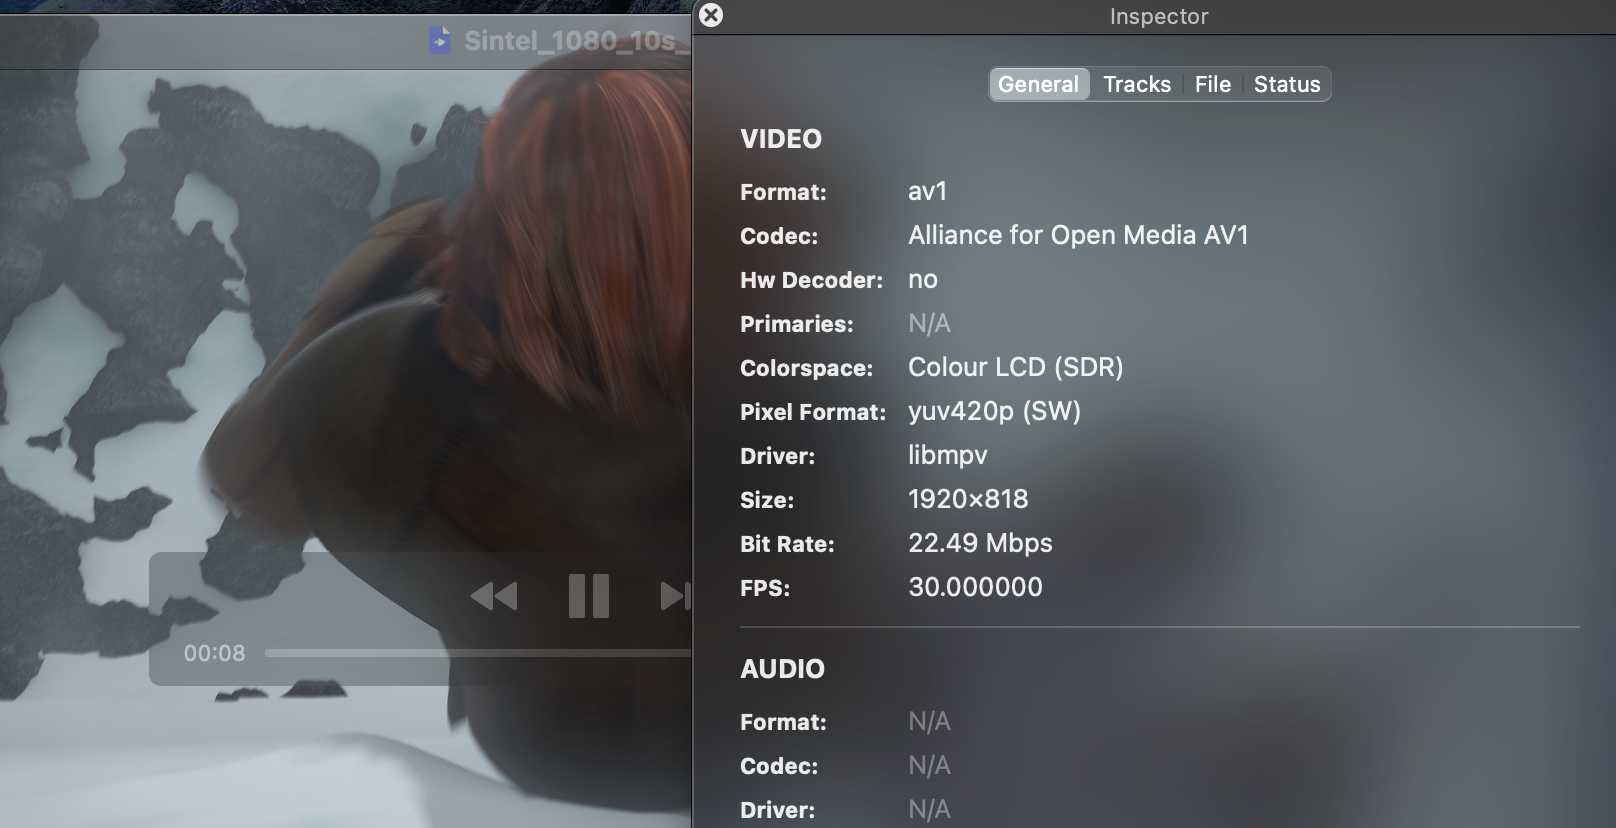Click the Size label
The width and height of the screenshot is (1616, 828).
tap(767, 500)
